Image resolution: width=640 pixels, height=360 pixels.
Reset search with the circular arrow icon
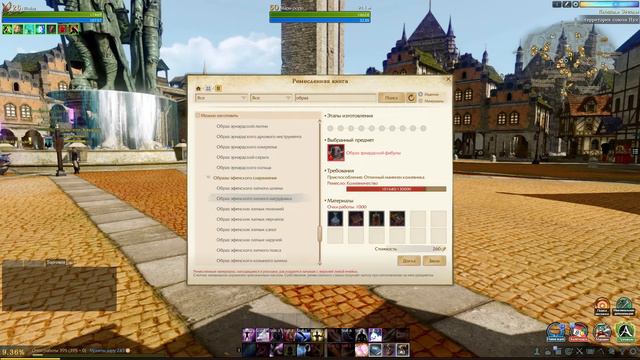(411, 98)
